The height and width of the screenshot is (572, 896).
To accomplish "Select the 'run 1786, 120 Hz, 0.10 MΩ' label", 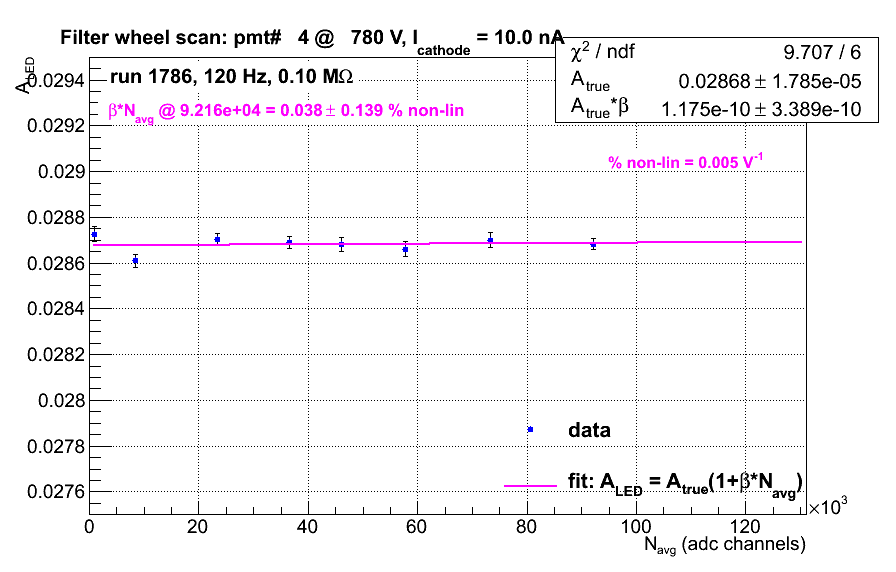I will tap(231, 76).
